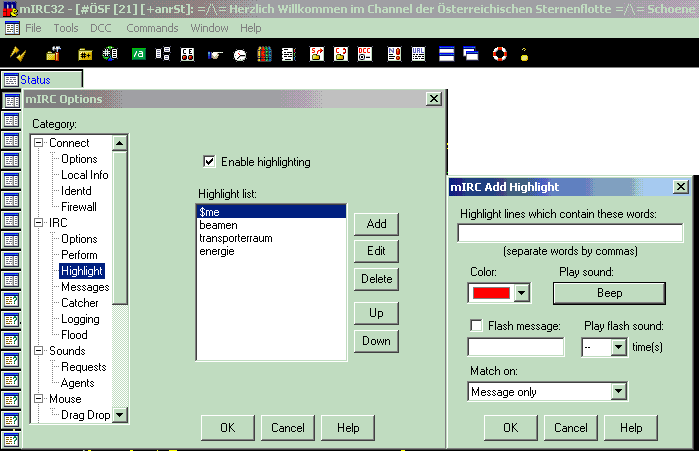The width and height of the screenshot is (699, 451).
Task: Click the Category scrollbar up arrow
Action: (119, 143)
